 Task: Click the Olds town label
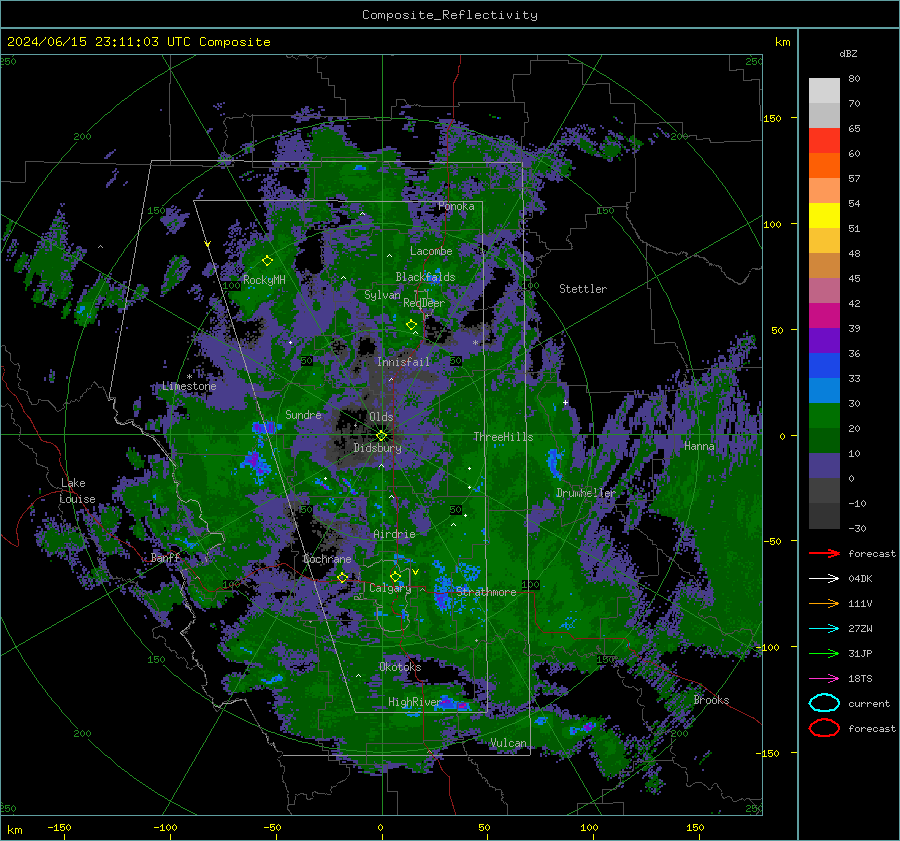[381, 417]
